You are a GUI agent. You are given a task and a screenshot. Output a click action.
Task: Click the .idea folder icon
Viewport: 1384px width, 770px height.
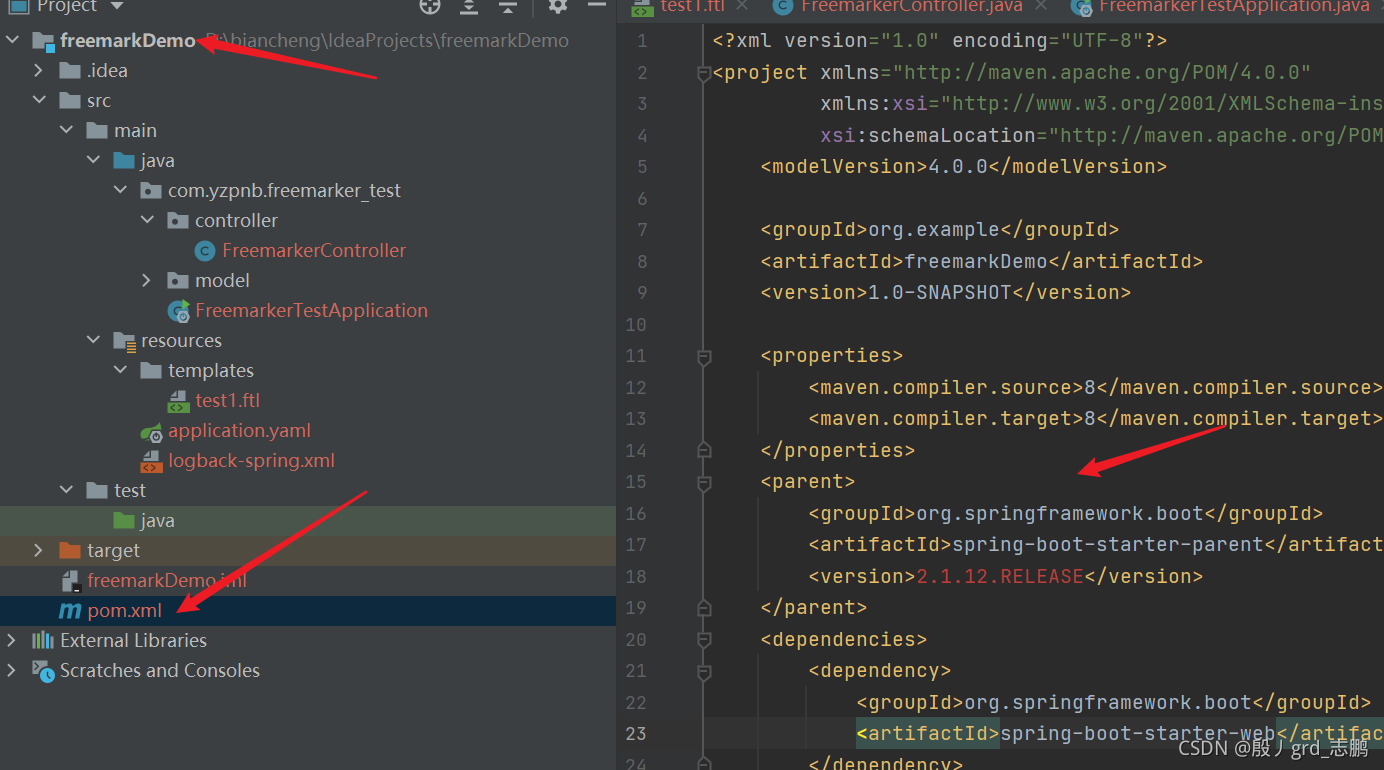(x=70, y=71)
